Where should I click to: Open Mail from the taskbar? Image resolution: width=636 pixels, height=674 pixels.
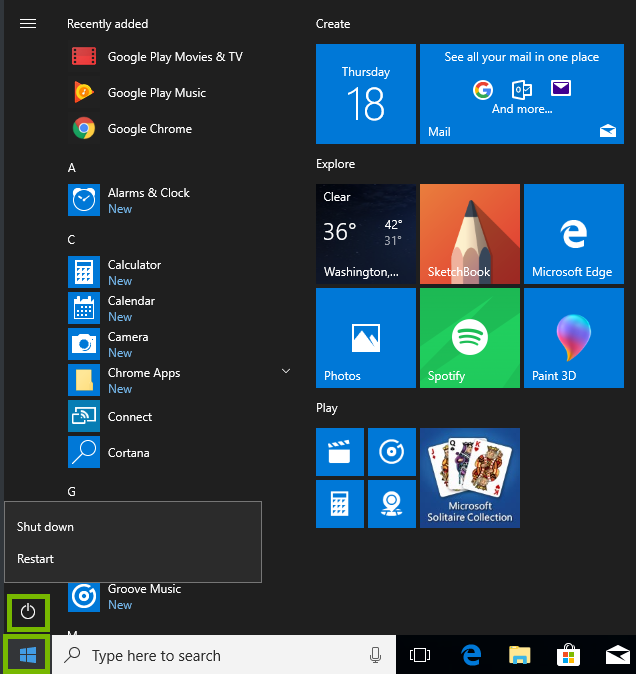618,655
